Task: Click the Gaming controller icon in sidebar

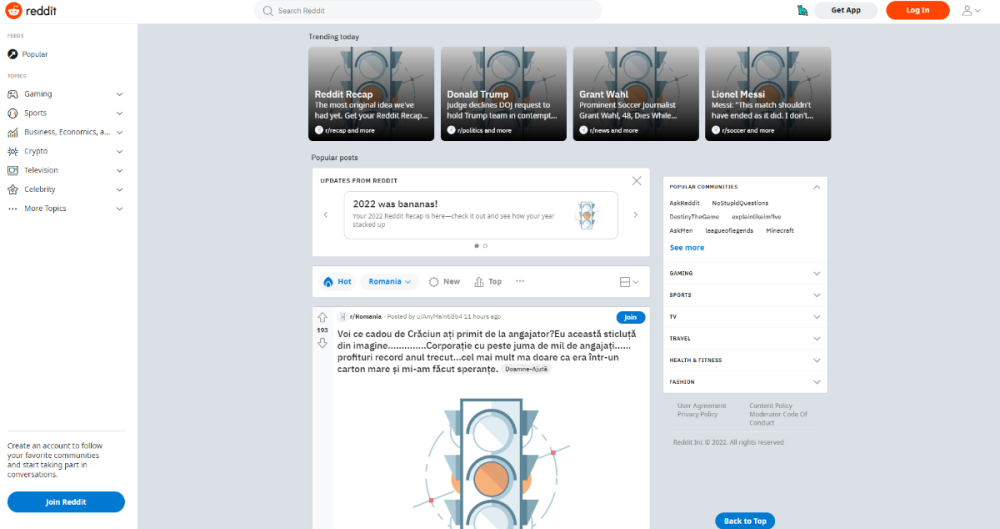Action: (x=13, y=94)
